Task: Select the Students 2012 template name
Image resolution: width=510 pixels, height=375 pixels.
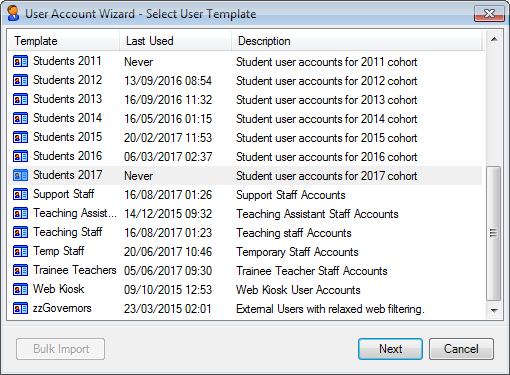Action: point(67,80)
